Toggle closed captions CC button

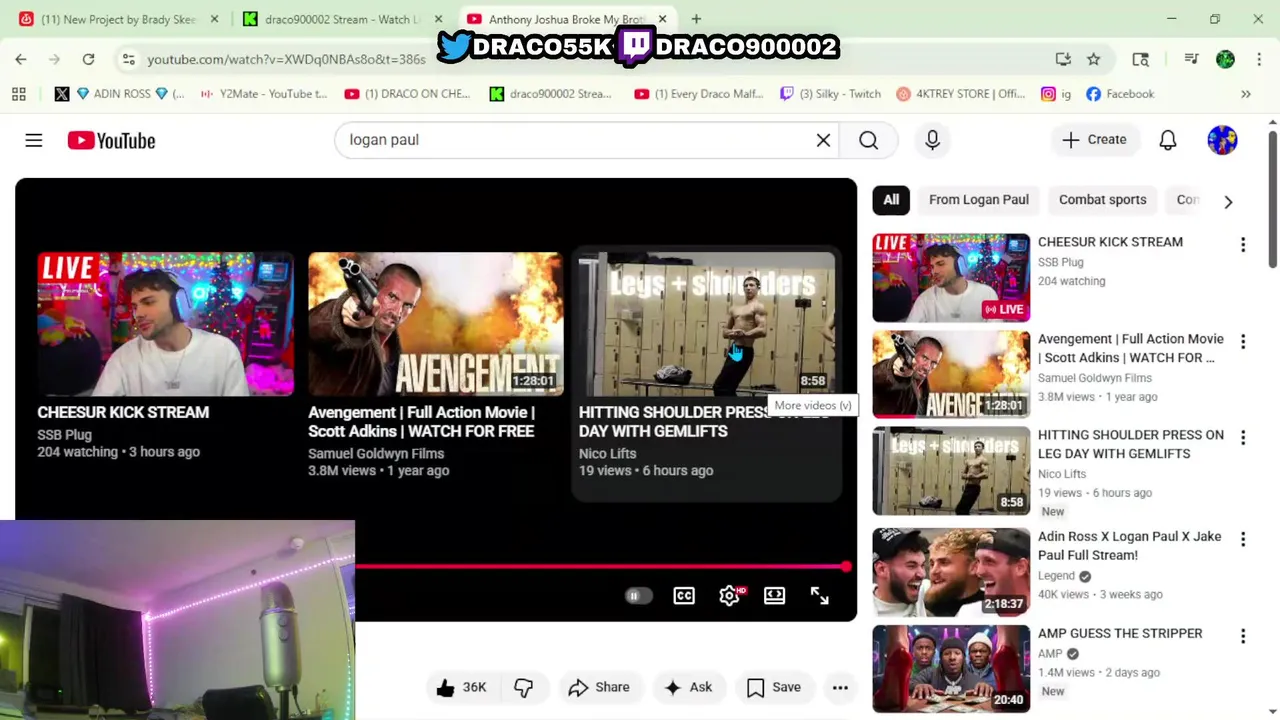[684, 595]
